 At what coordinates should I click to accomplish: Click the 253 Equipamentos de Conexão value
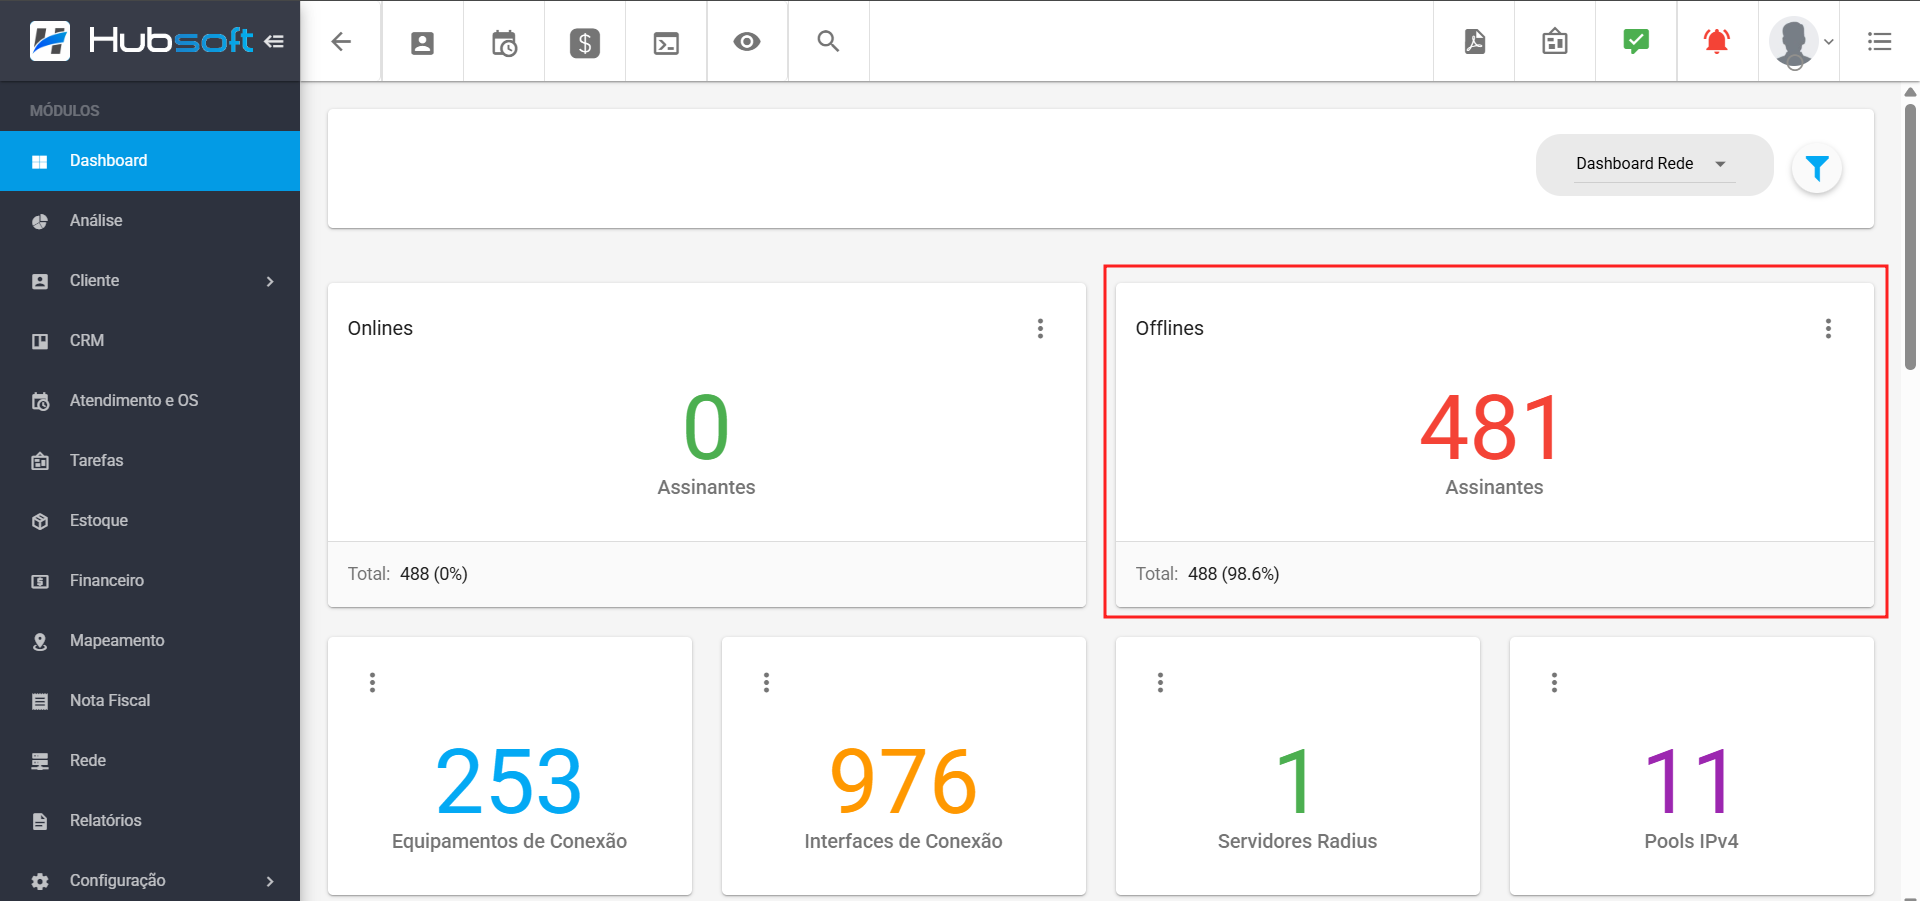click(509, 782)
